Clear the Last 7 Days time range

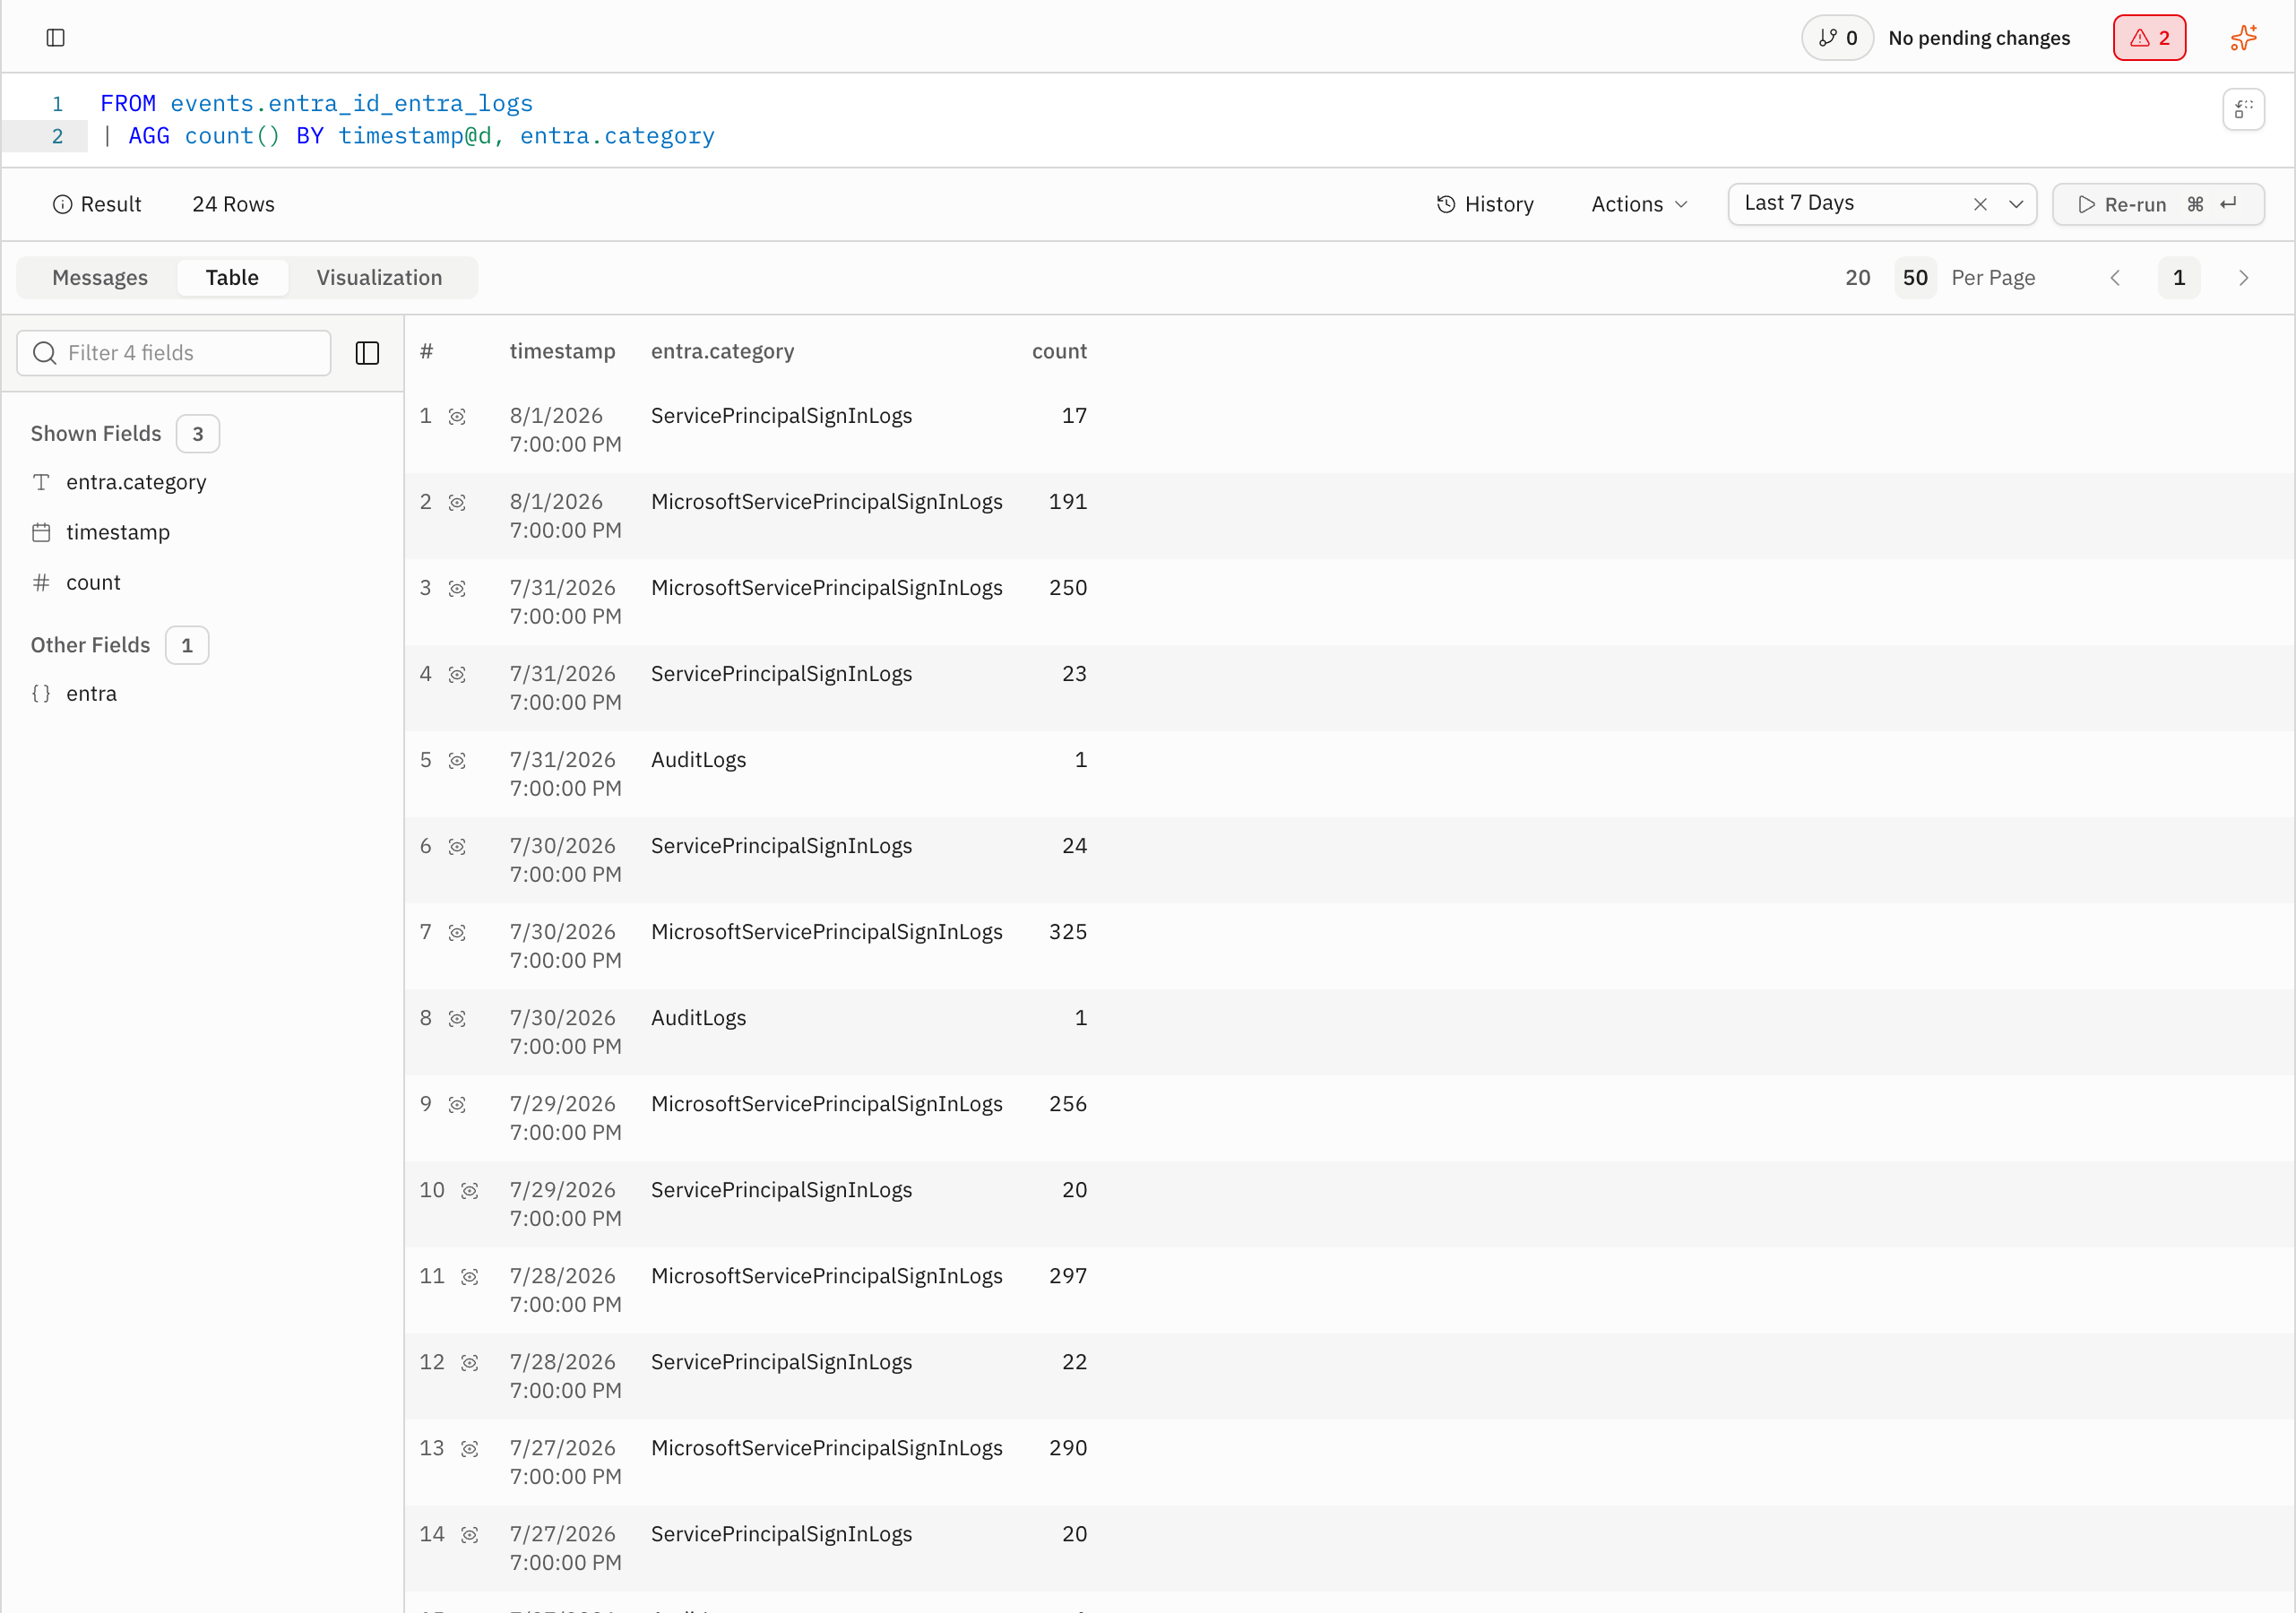pyautogui.click(x=1980, y=204)
